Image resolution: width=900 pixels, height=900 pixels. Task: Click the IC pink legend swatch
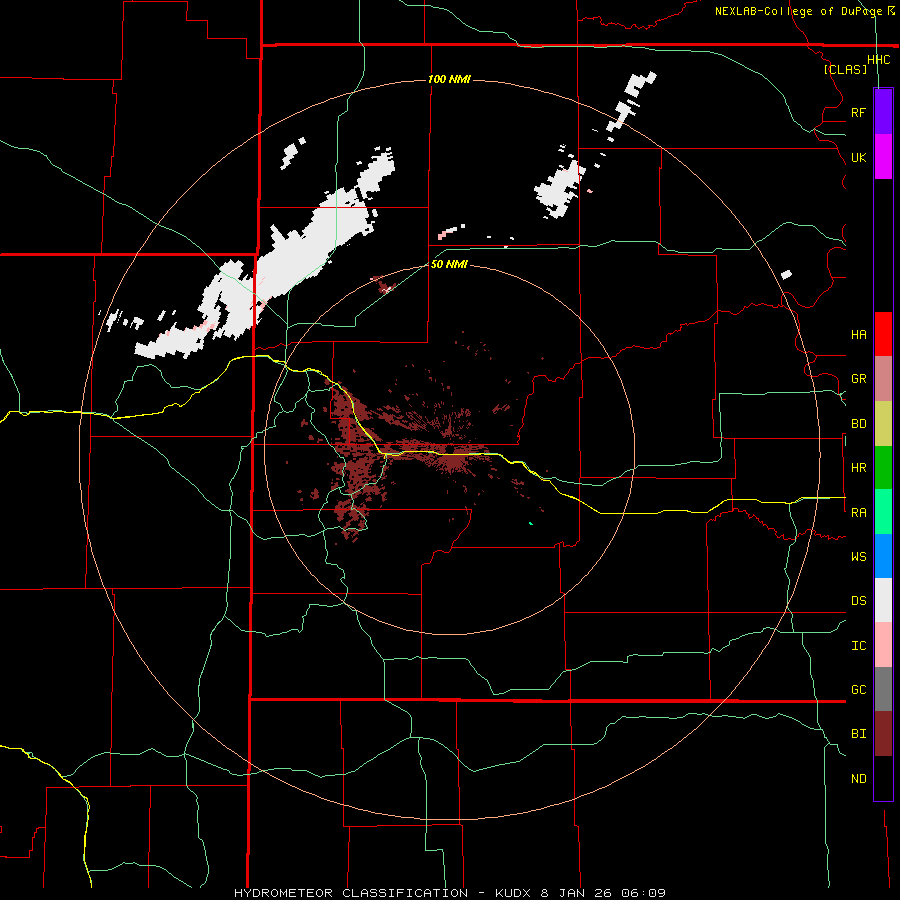pyautogui.click(x=883, y=645)
